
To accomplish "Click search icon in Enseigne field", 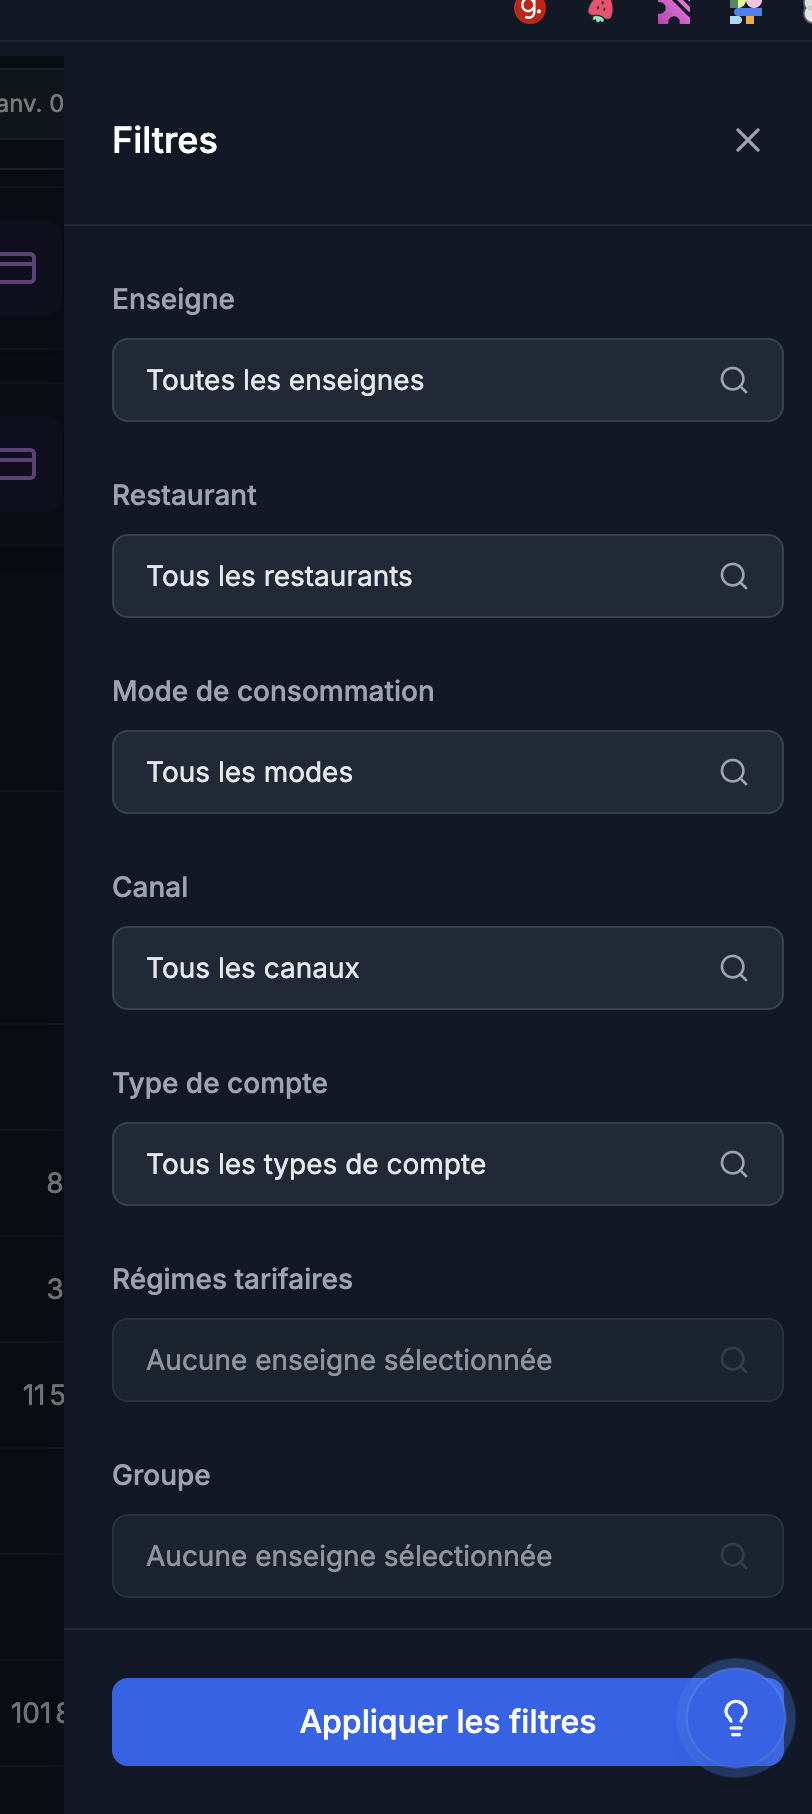I will click(734, 380).
